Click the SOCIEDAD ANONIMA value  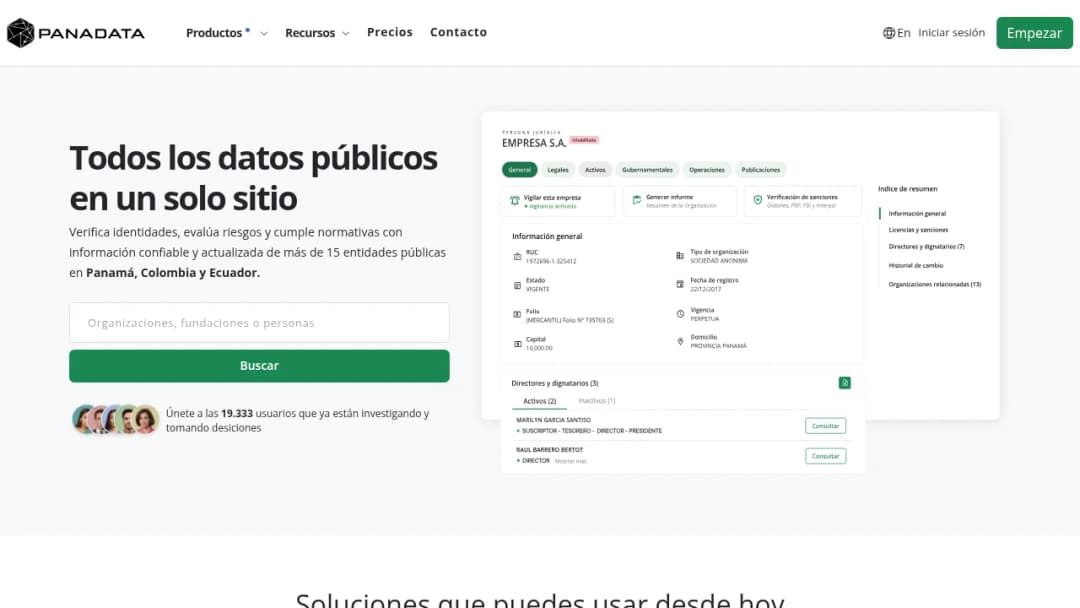(x=718, y=261)
